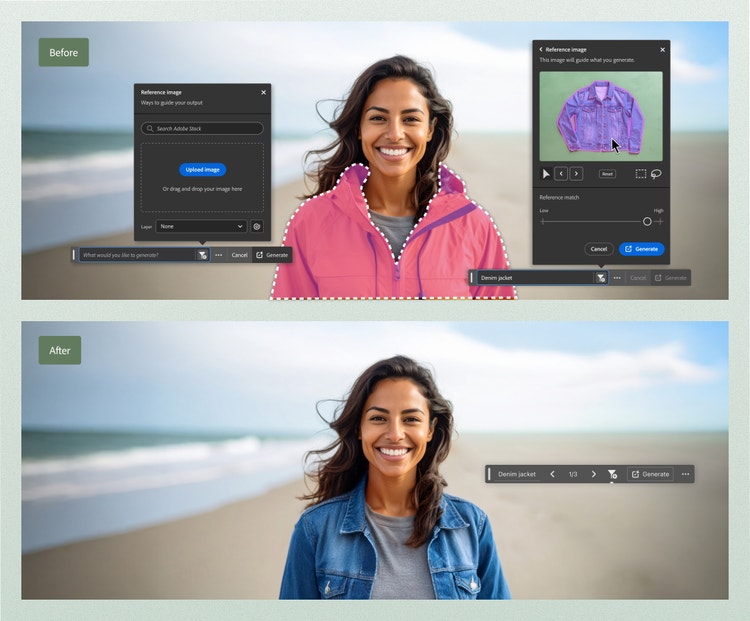This screenshot has height=621, width=750.
Task: Click Generate in the After taskbar
Action: pyautogui.click(x=651, y=474)
